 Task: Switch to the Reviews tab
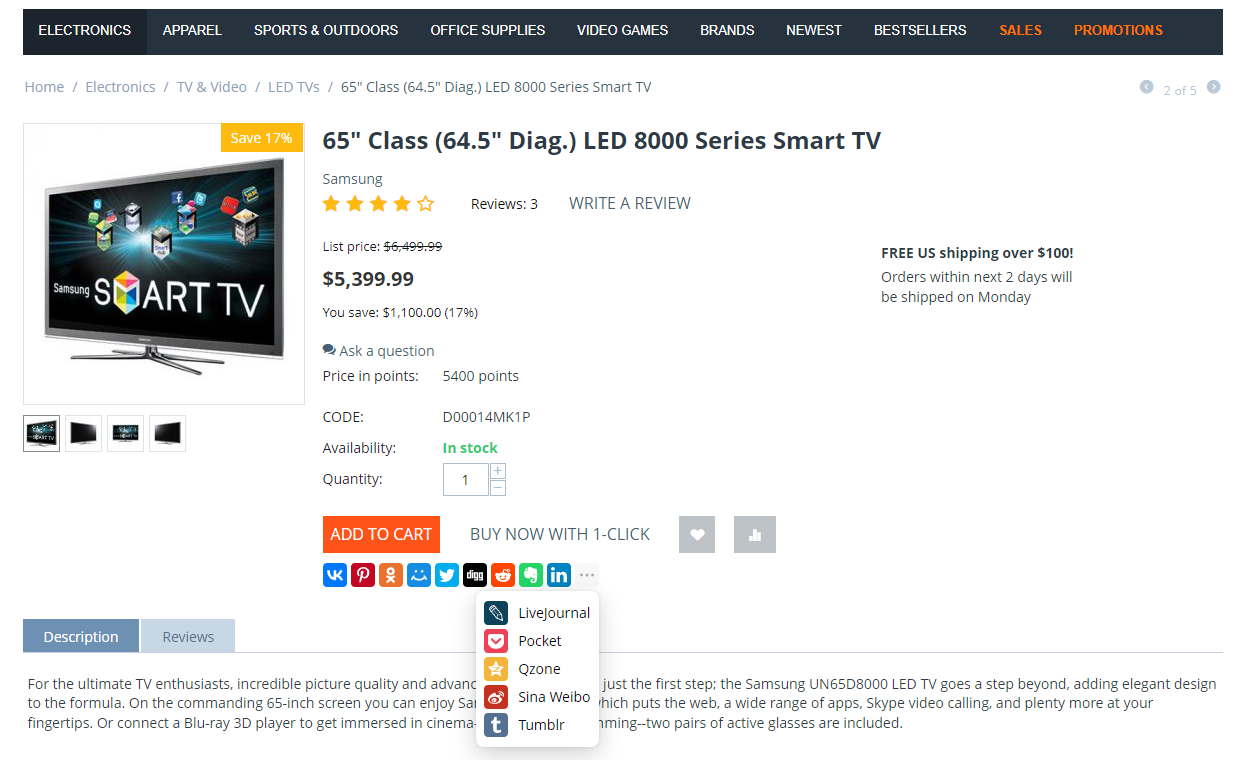(x=188, y=636)
